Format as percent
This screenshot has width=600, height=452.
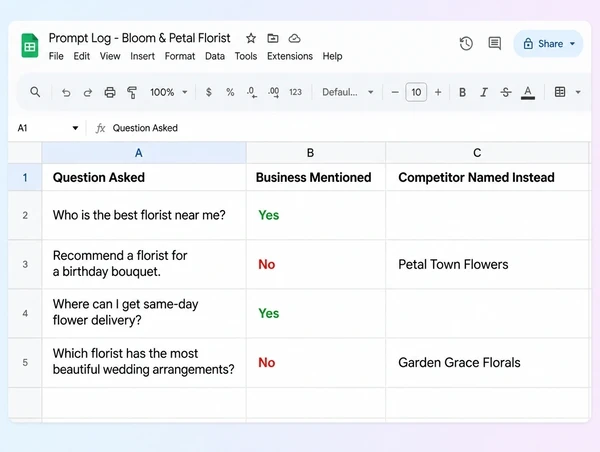click(230, 92)
